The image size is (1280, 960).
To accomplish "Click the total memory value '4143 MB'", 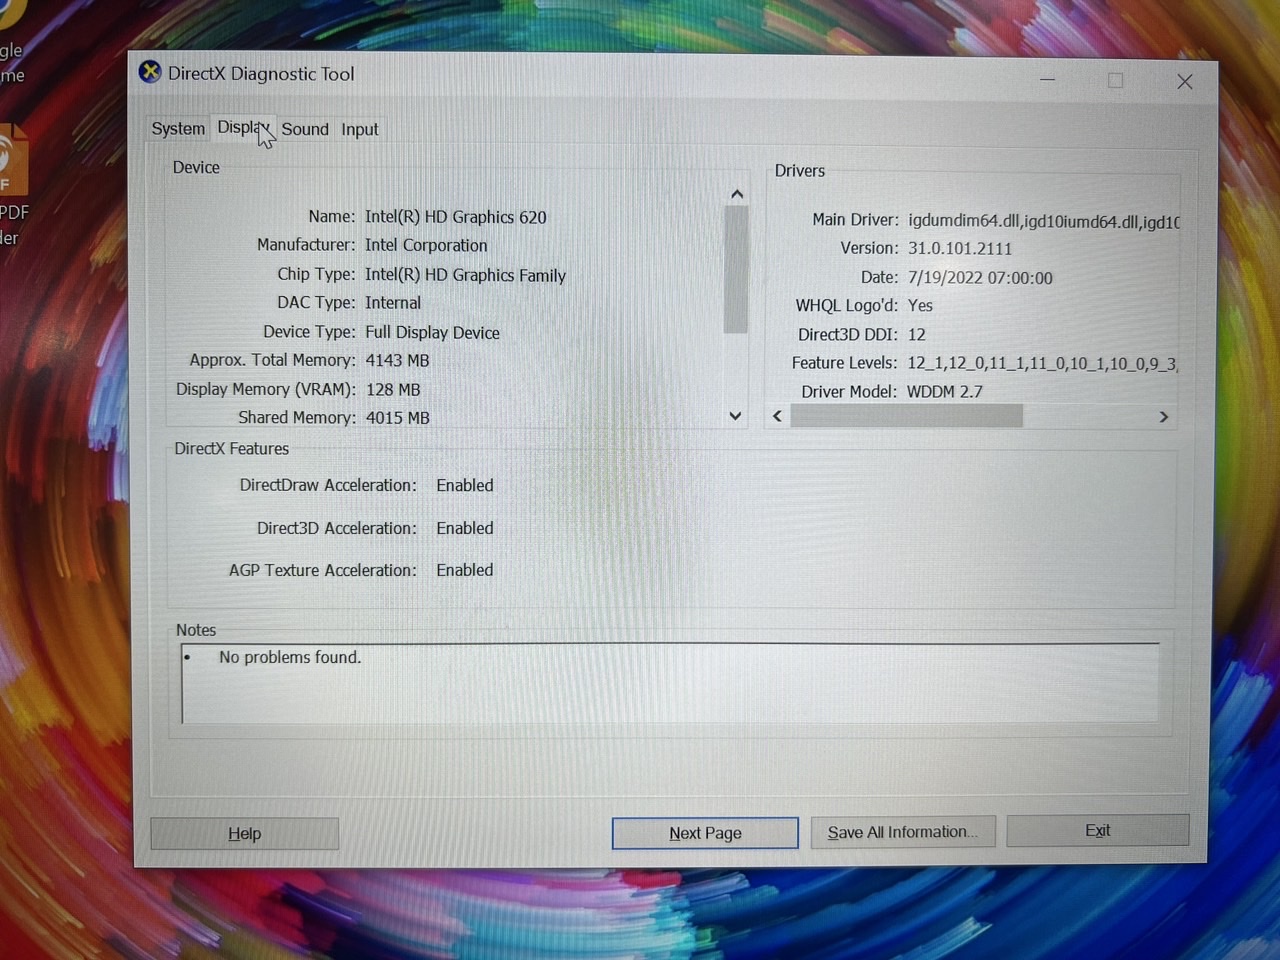I will 397,360.
